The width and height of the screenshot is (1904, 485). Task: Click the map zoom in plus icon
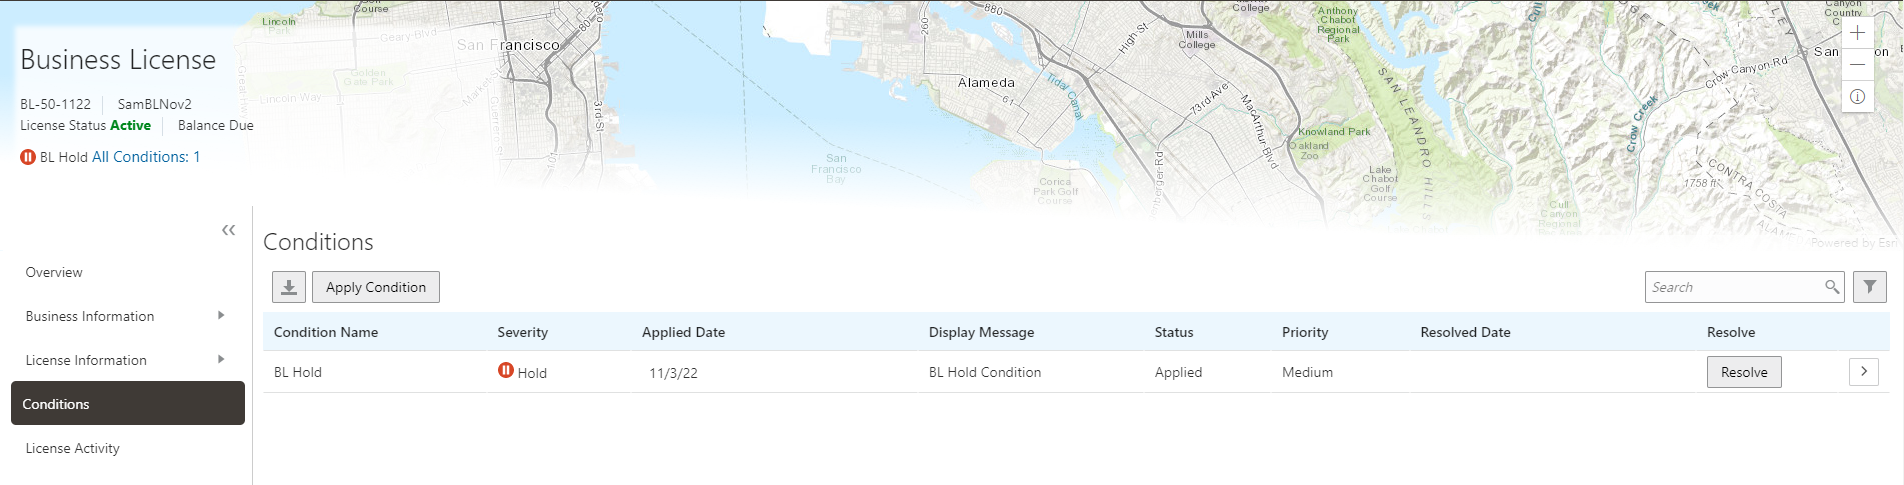point(1857,32)
